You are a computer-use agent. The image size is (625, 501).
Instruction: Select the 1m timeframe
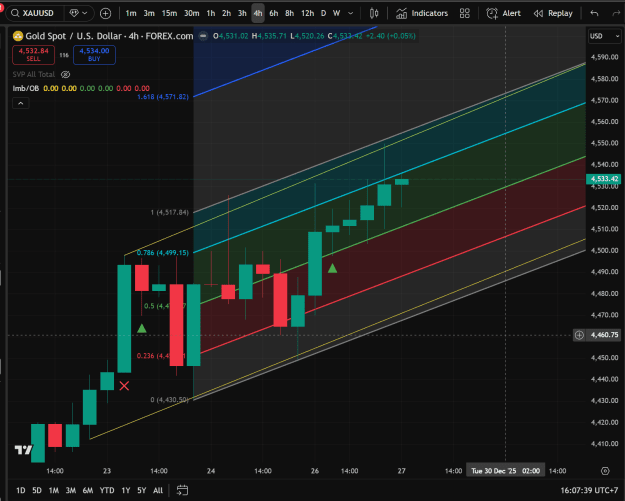[131, 13]
